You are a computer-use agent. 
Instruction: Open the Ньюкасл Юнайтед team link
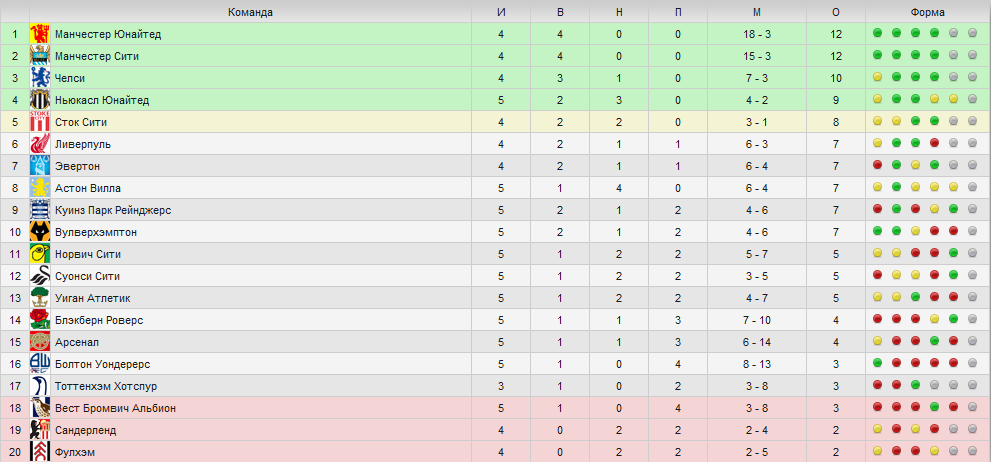click(x=102, y=100)
